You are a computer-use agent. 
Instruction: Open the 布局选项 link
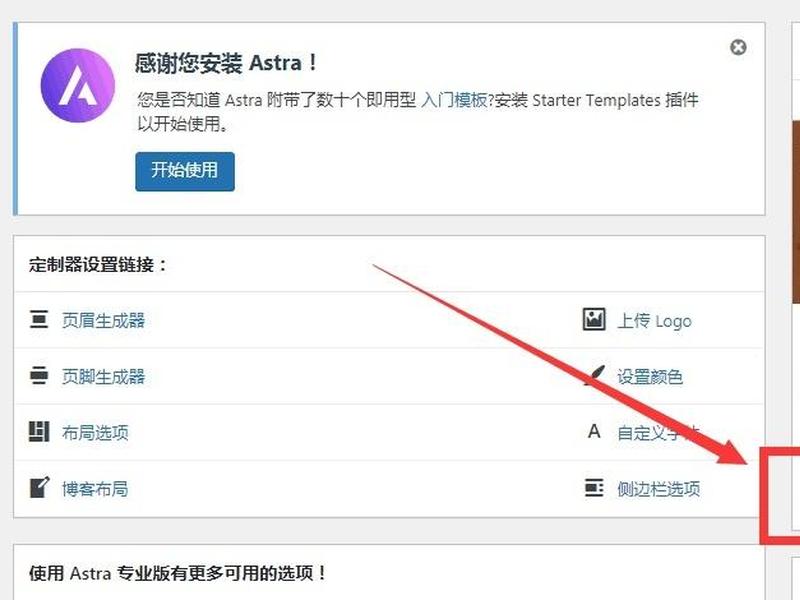pos(95,433)
